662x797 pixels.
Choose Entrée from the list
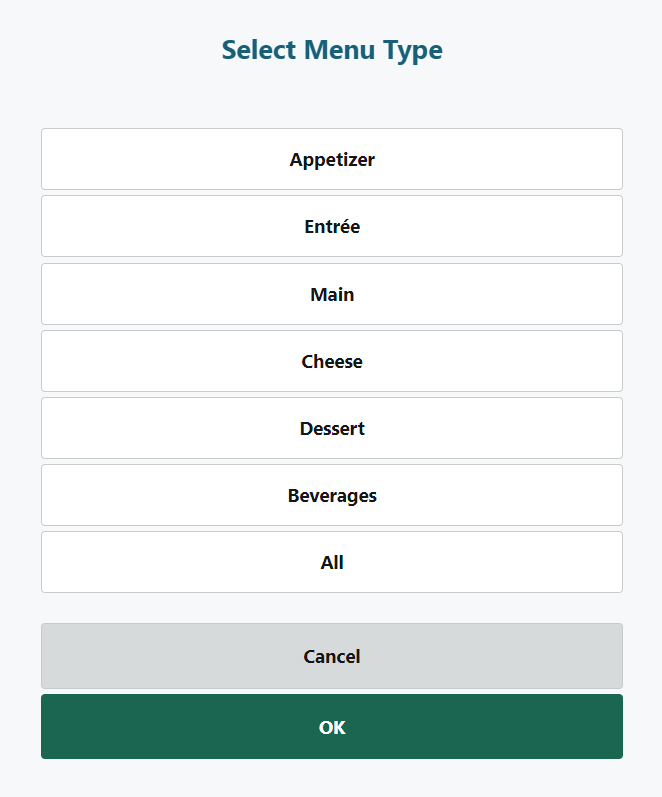[332, 226]
